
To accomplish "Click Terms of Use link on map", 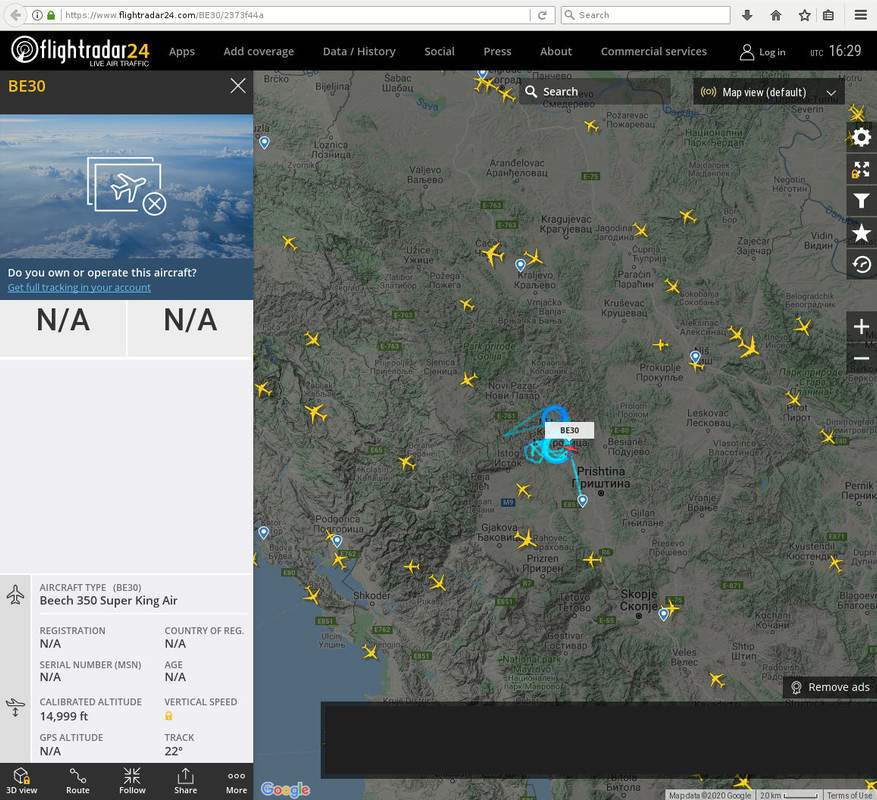I will (x=850, y=795).
